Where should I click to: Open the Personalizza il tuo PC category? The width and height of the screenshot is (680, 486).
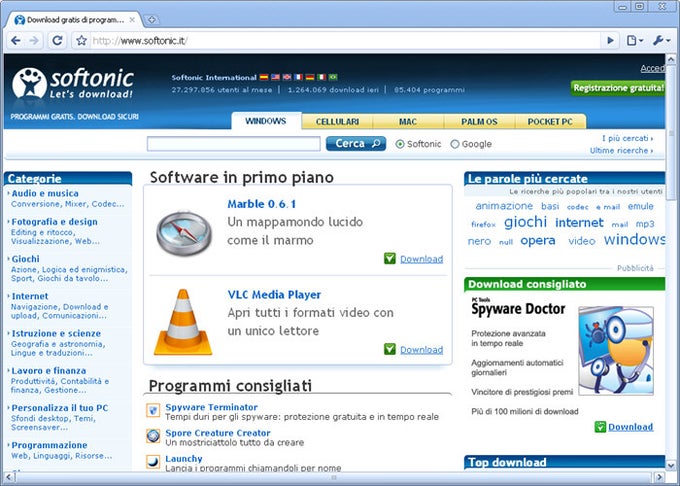coord(59,408)
